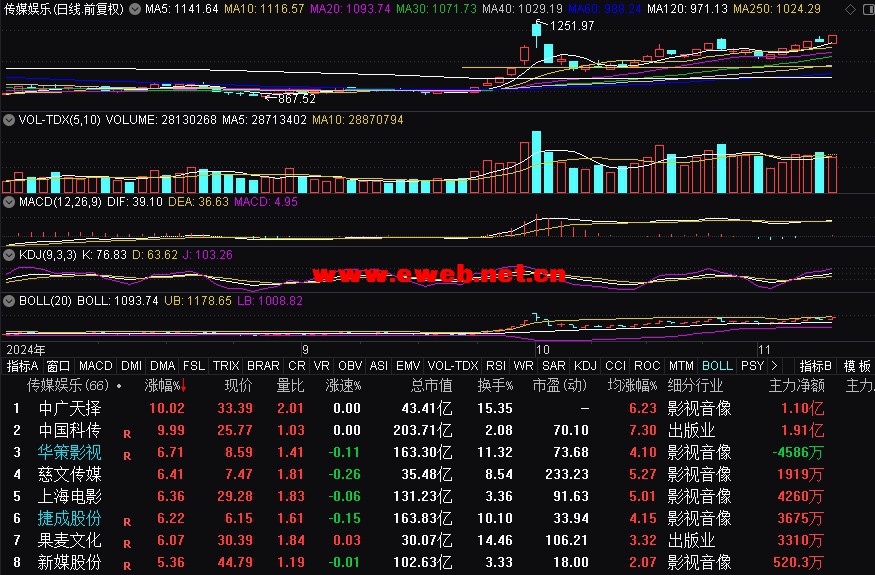Open the dropdown circle beside 传媒娱乐(日线.前复权) title
Viewport: 875px width, 575px height.
point(134,9)
